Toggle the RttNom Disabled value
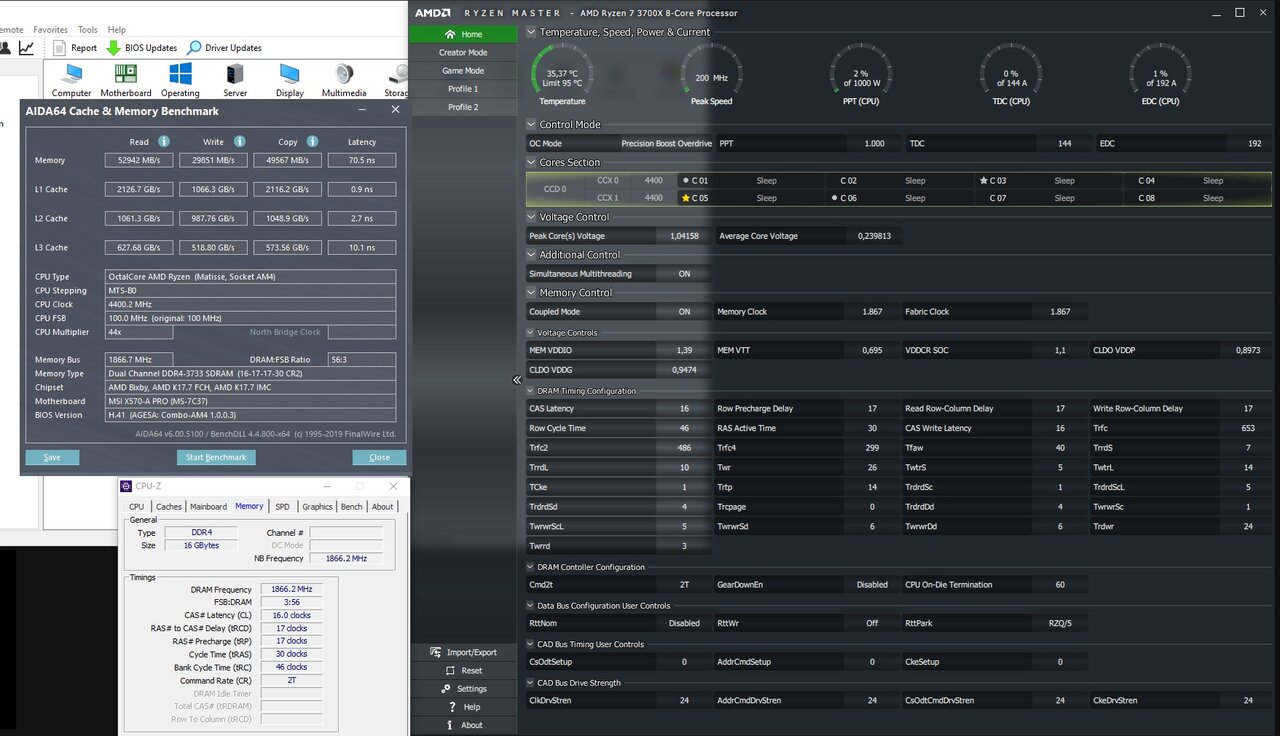This screenshot has height=736, width=1280. pyautogui.click(x=684, y=623)
